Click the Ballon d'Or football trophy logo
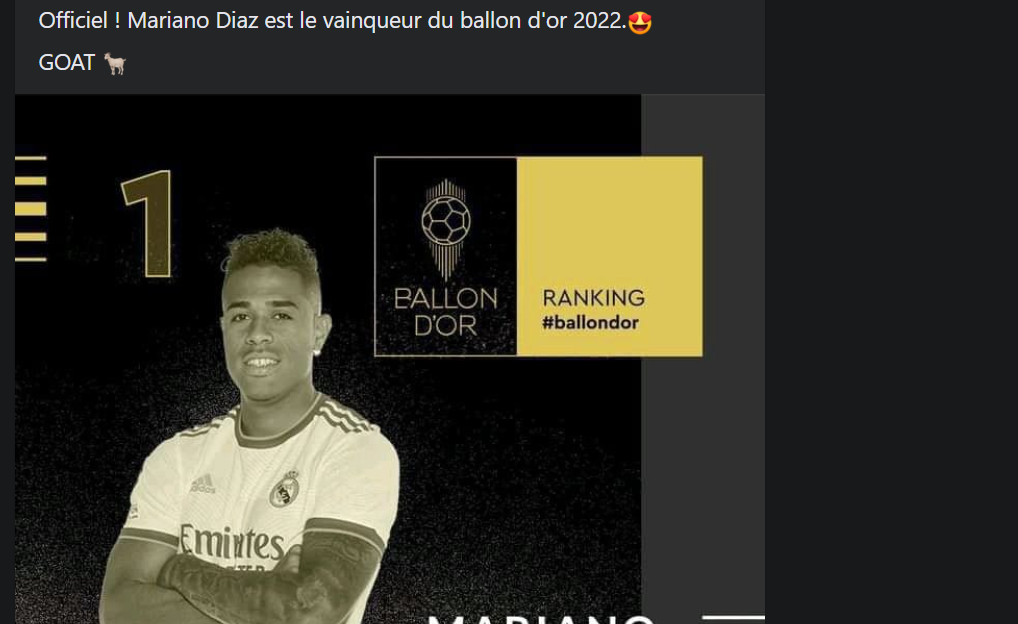Image resolution: width=1018 pixels, height=624 pixels. click(445, 229)
